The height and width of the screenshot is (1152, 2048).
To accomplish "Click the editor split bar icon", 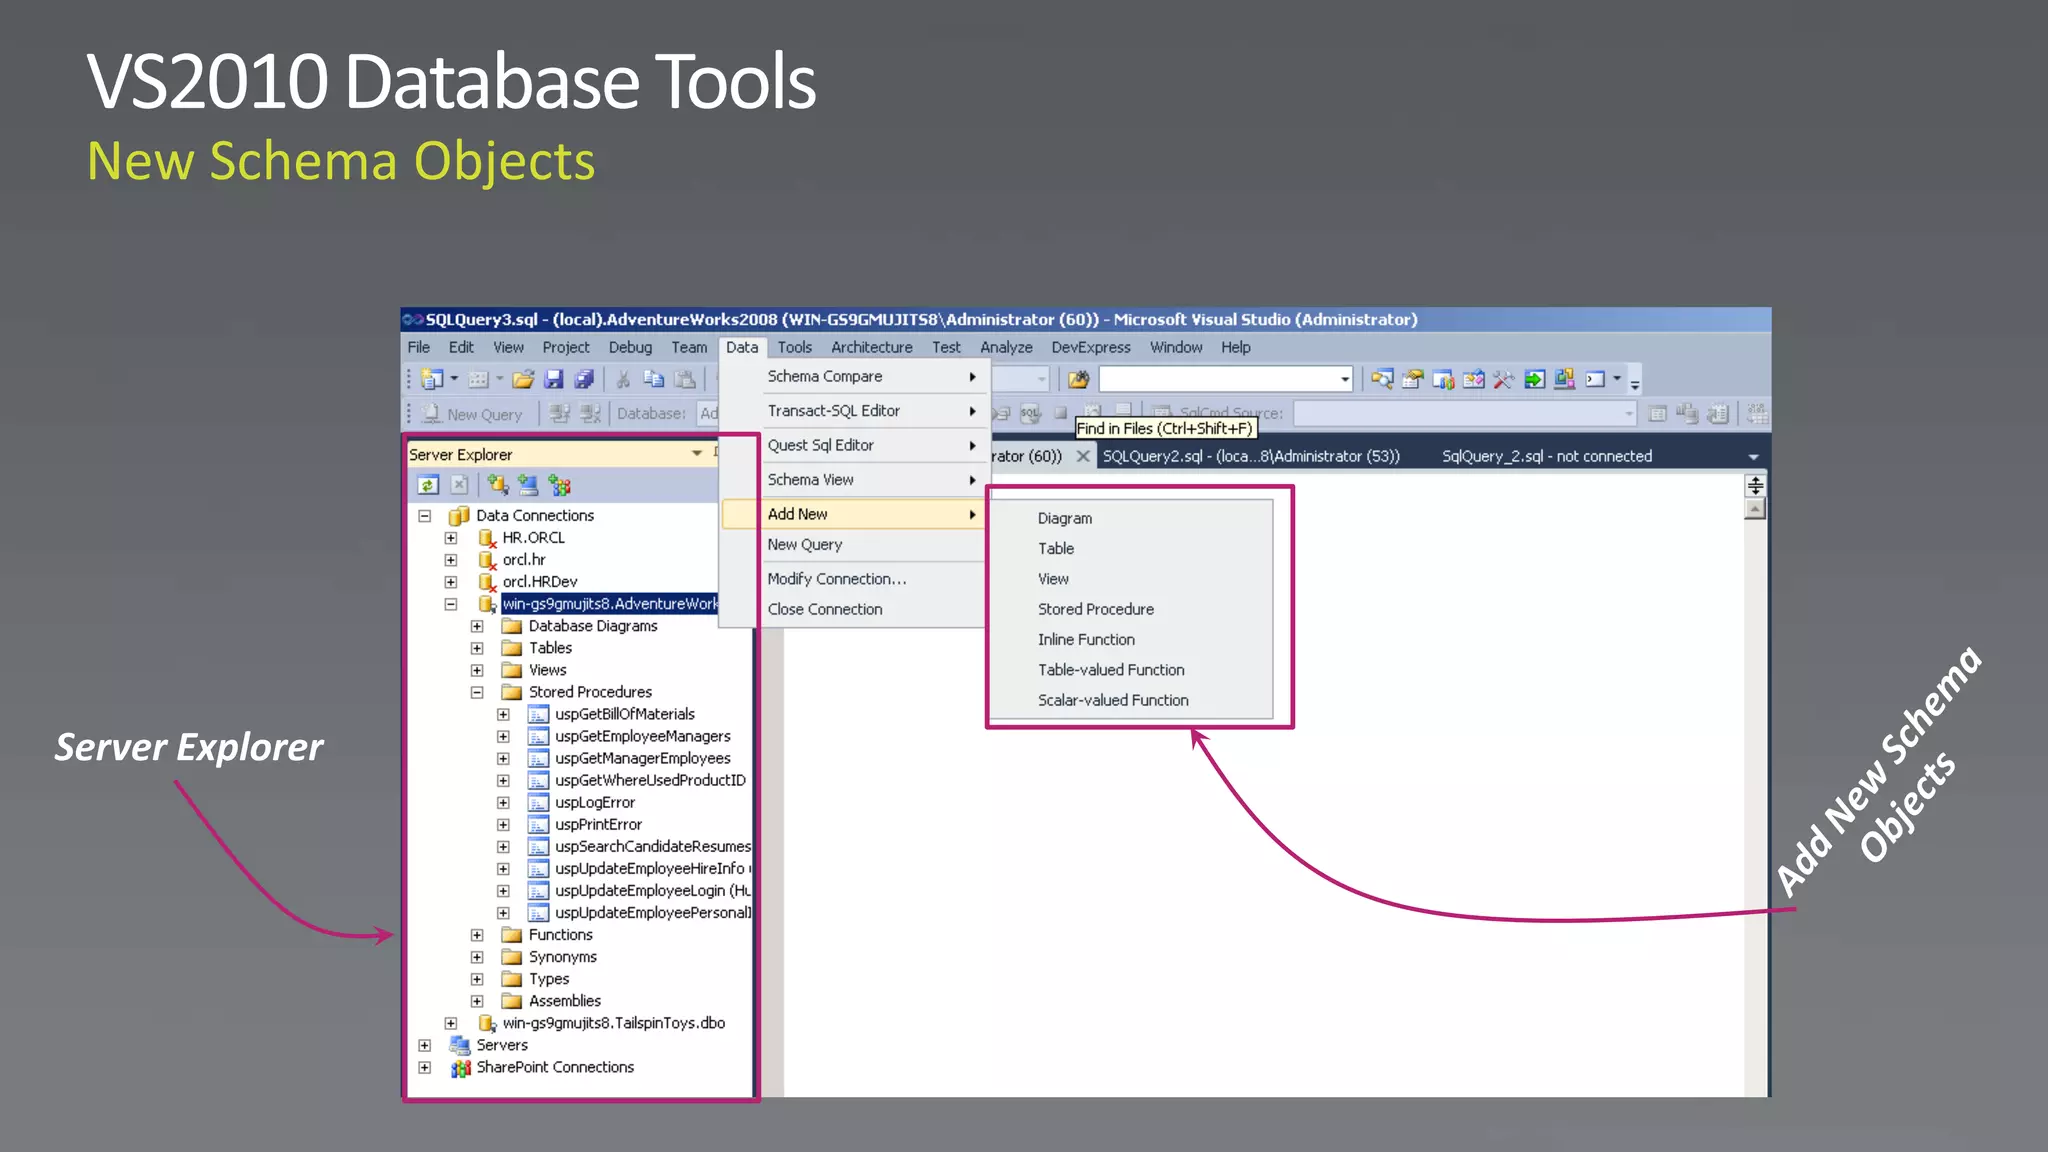I will pos(1755,485).
